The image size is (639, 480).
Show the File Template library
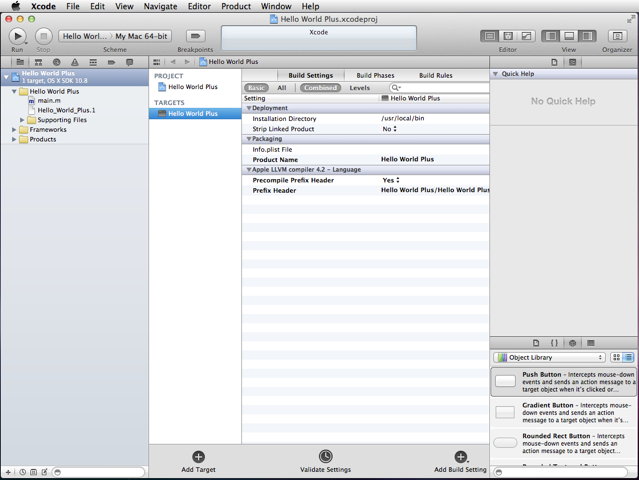click(x=536, y=343)
